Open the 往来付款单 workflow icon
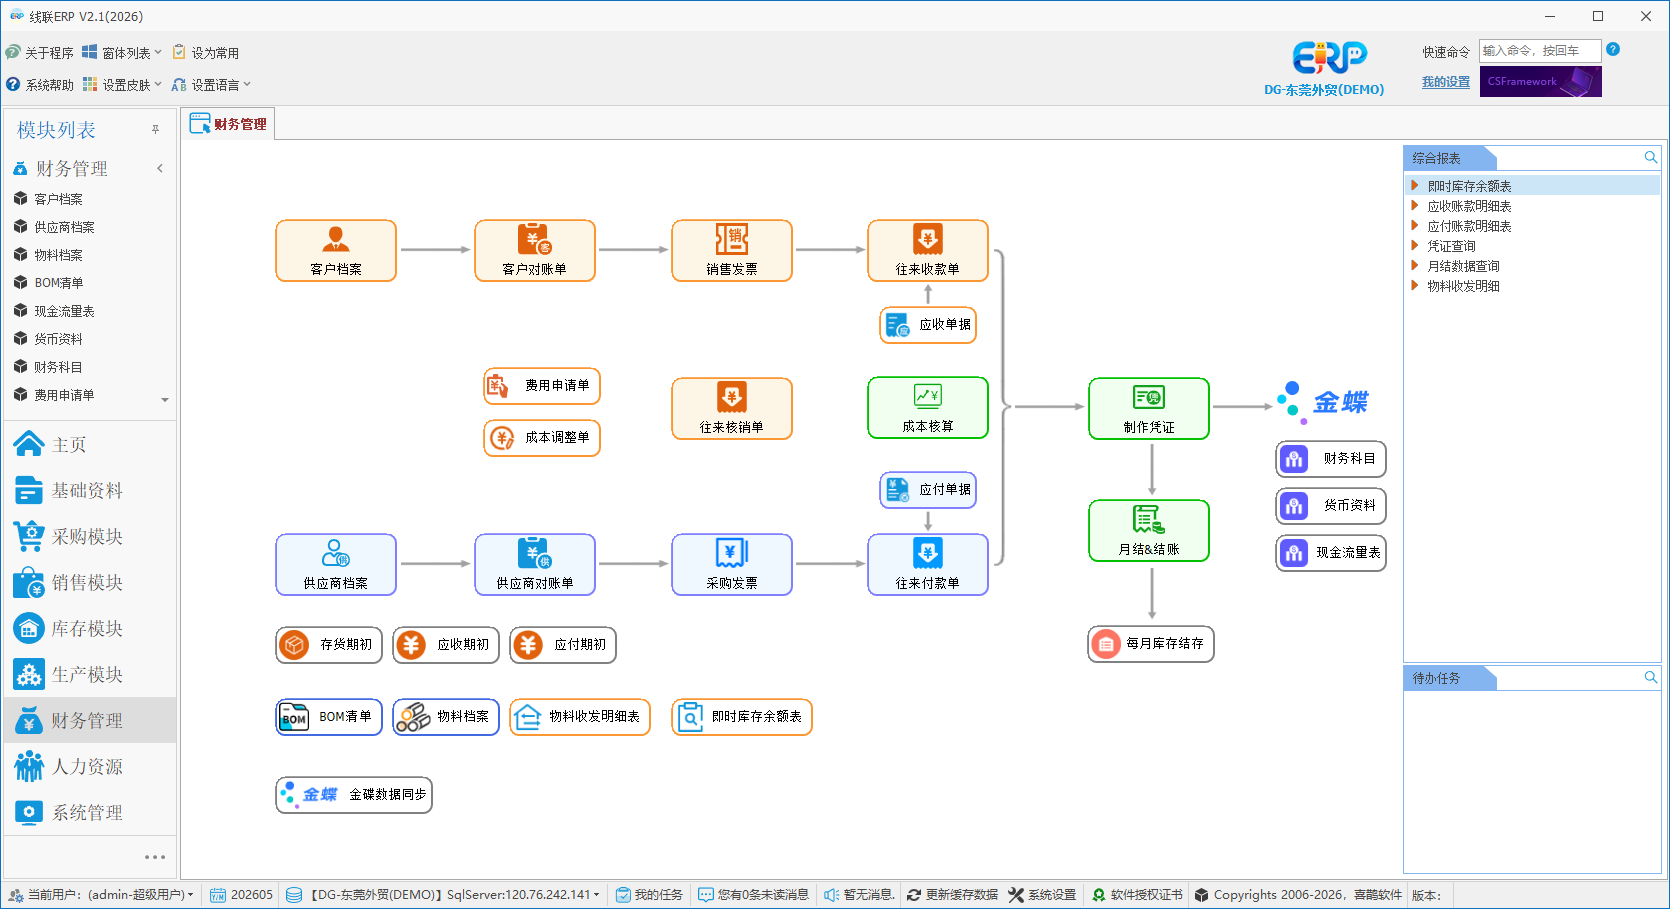This screenshot has height=909, width=1670. pyautogui.click(x=928, y=565)
